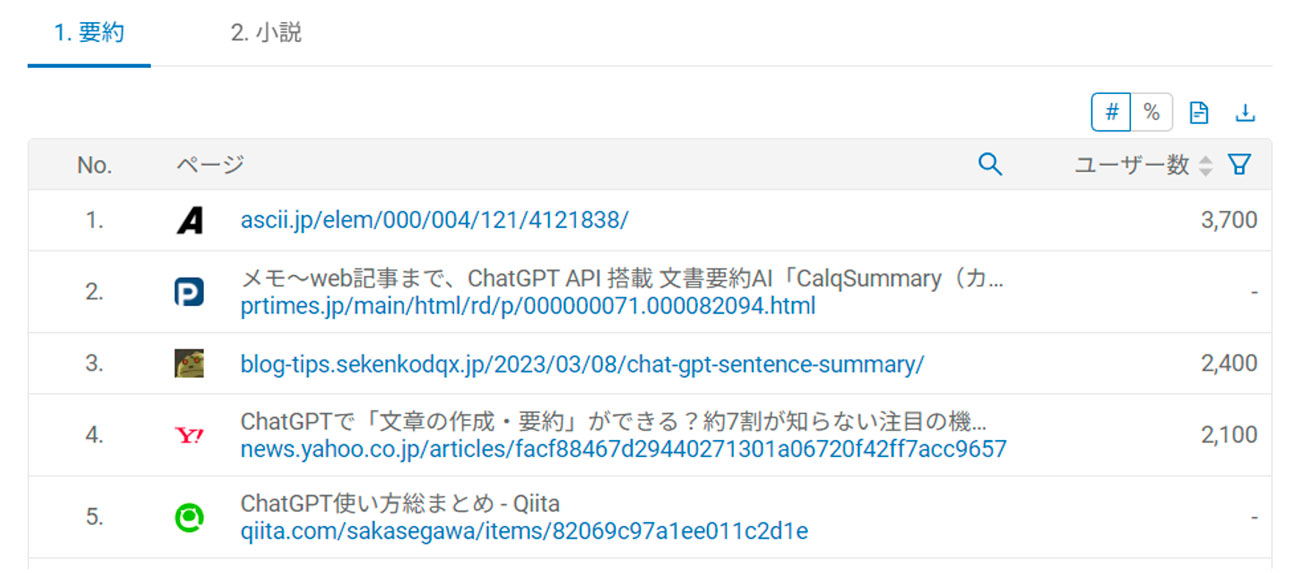Open the blog-tips.sekenkodqx.jp link
This screenshot has width=1300, height=573.
click(x=582, y=364)
